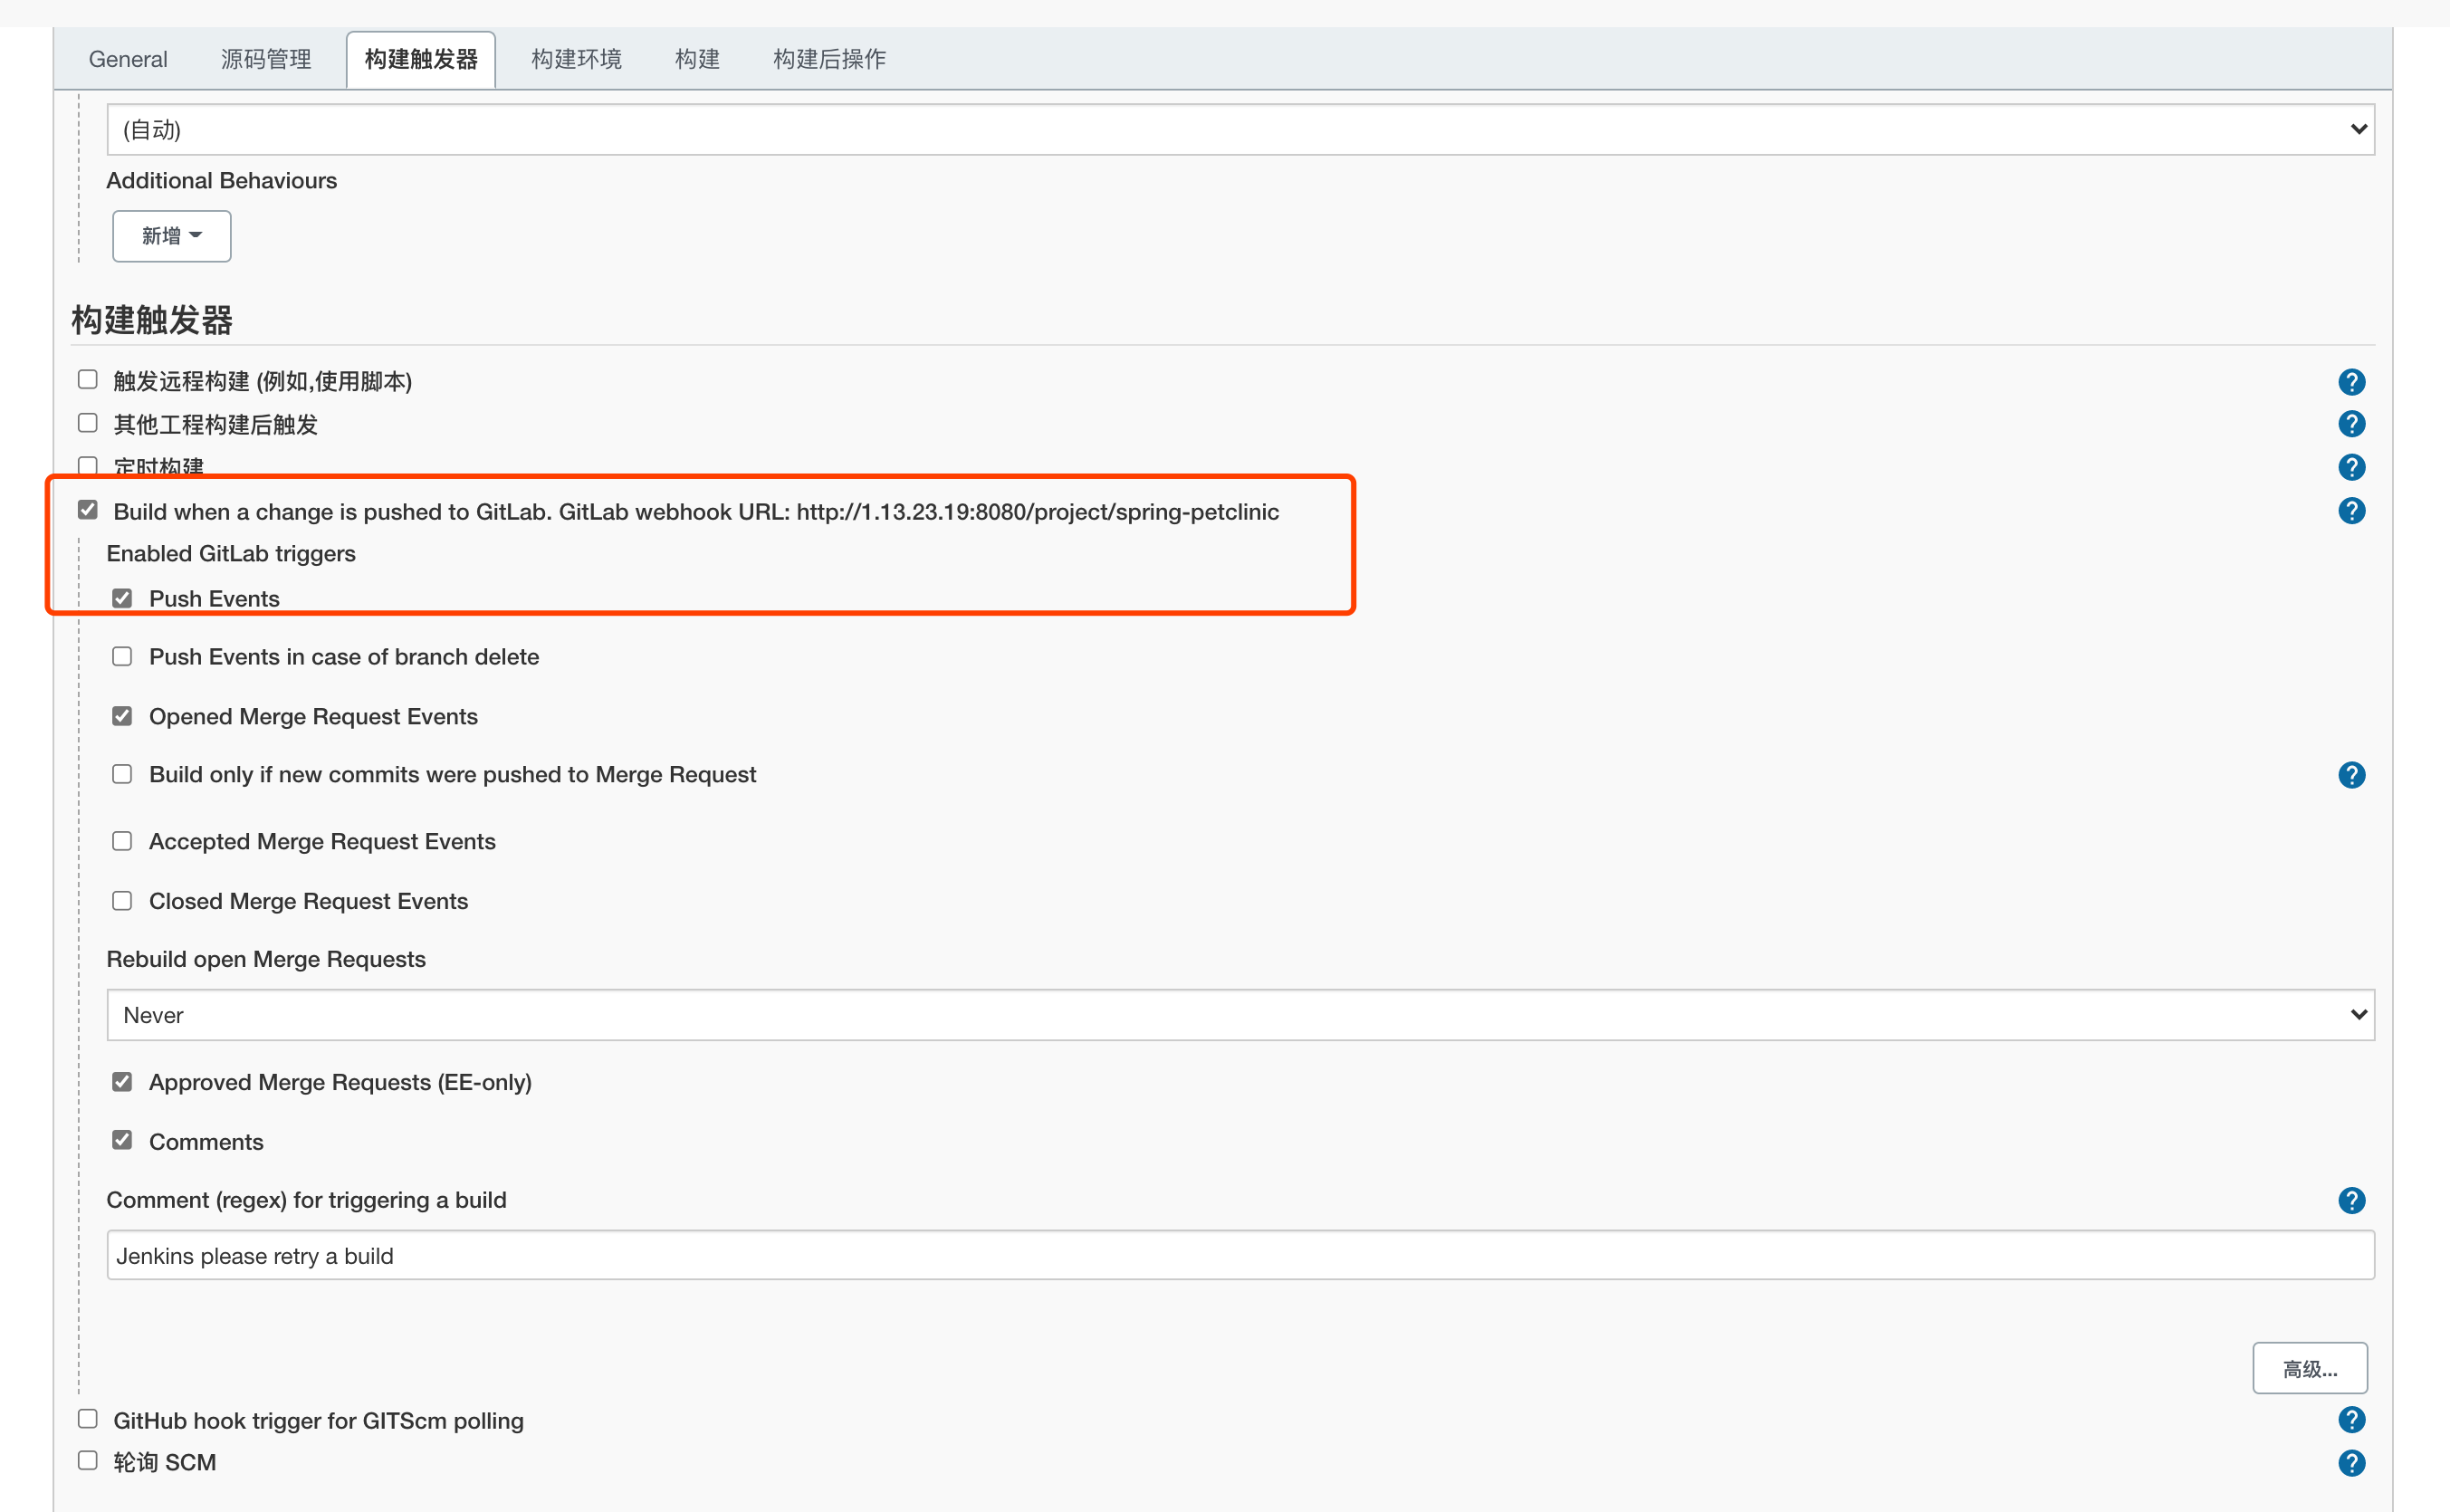Open help icon for 定时构建
The height and width of the screenshot is (1512, 2450).
pyautogui.click(x=2351, y=467)
